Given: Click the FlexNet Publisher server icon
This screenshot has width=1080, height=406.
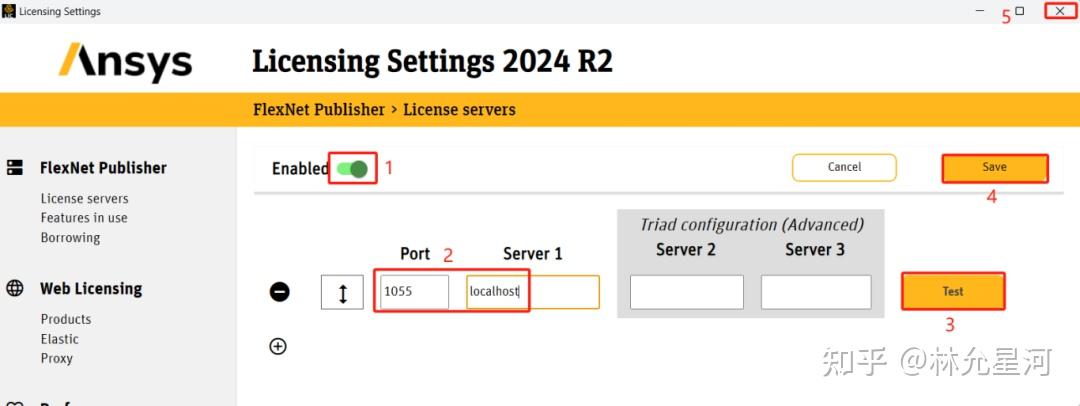Looking at the screenshot, I should [x=15, y=168].
